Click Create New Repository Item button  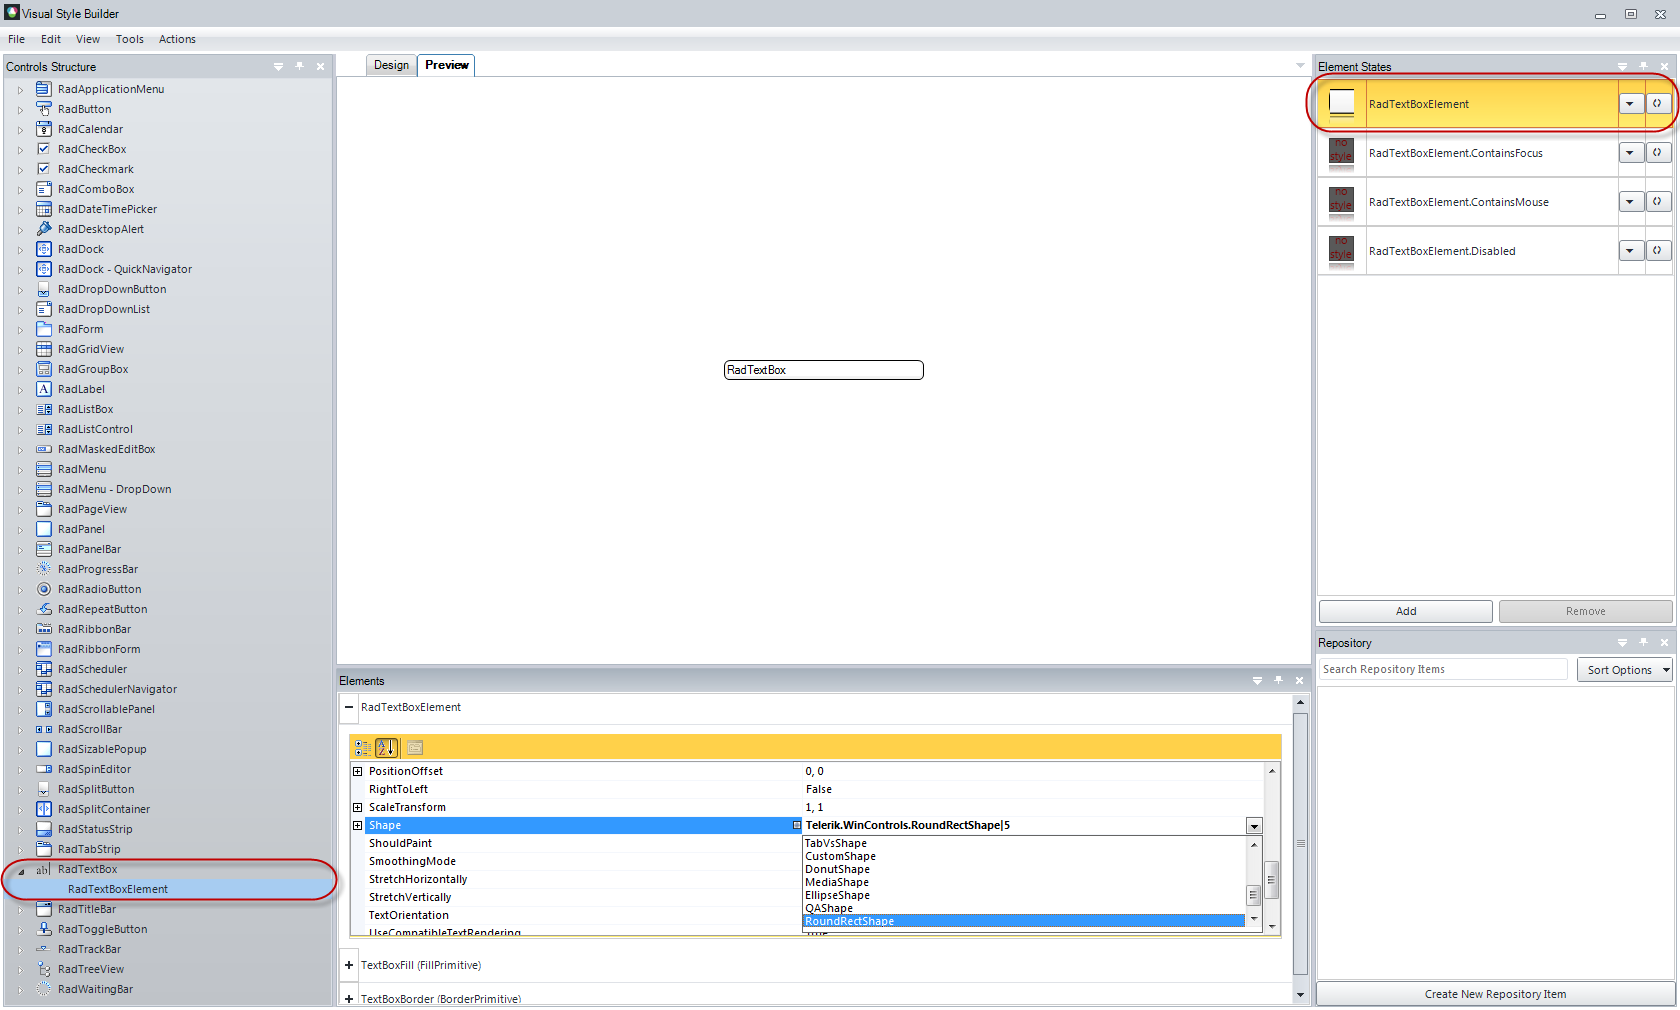tap(1495, 994)
